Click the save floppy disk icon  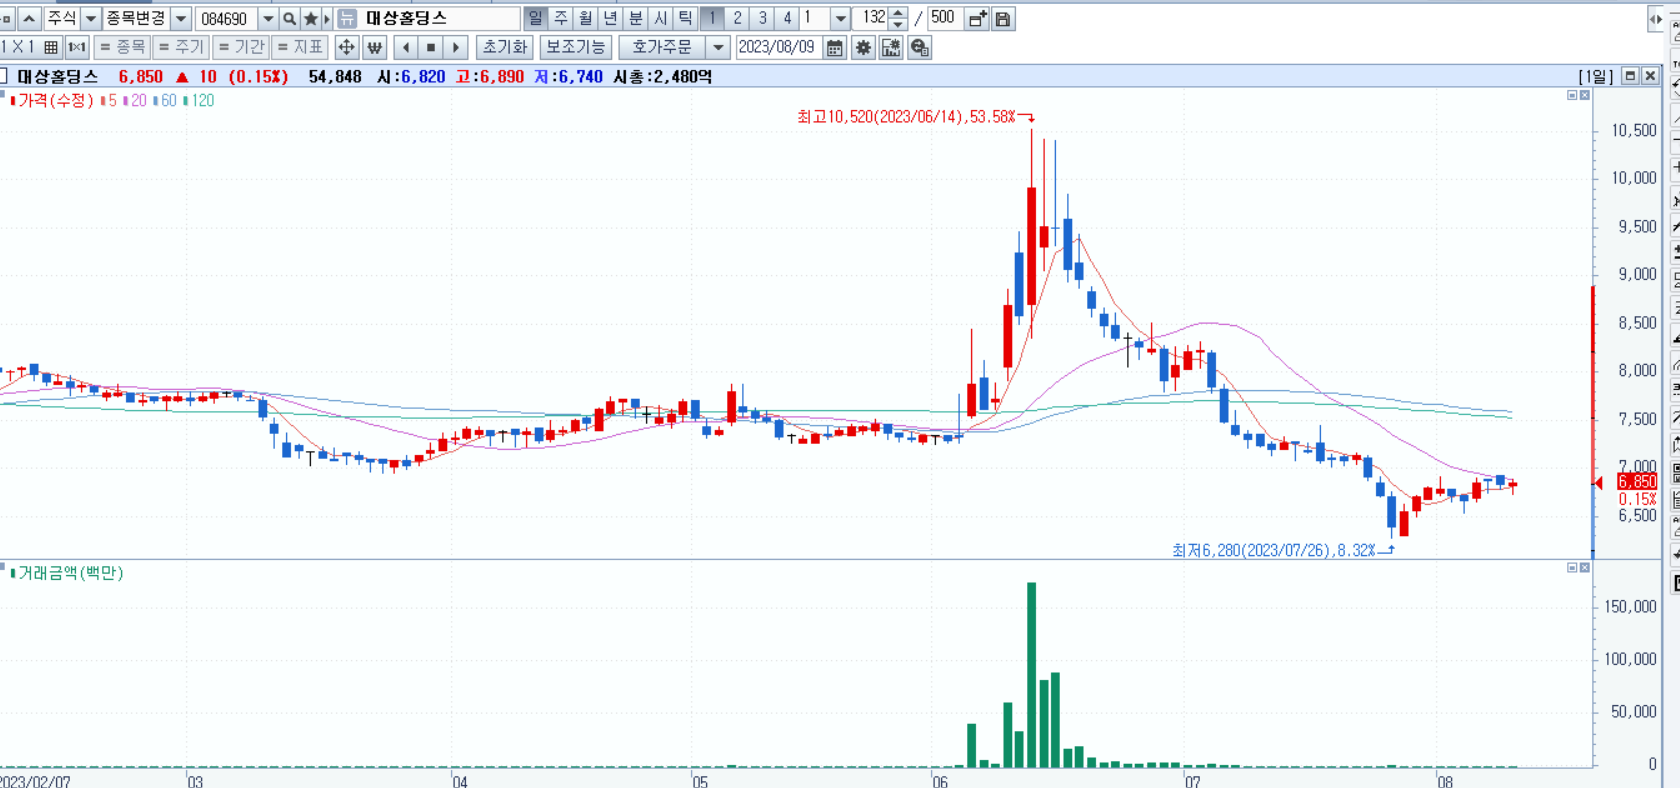coord(1003,18)
